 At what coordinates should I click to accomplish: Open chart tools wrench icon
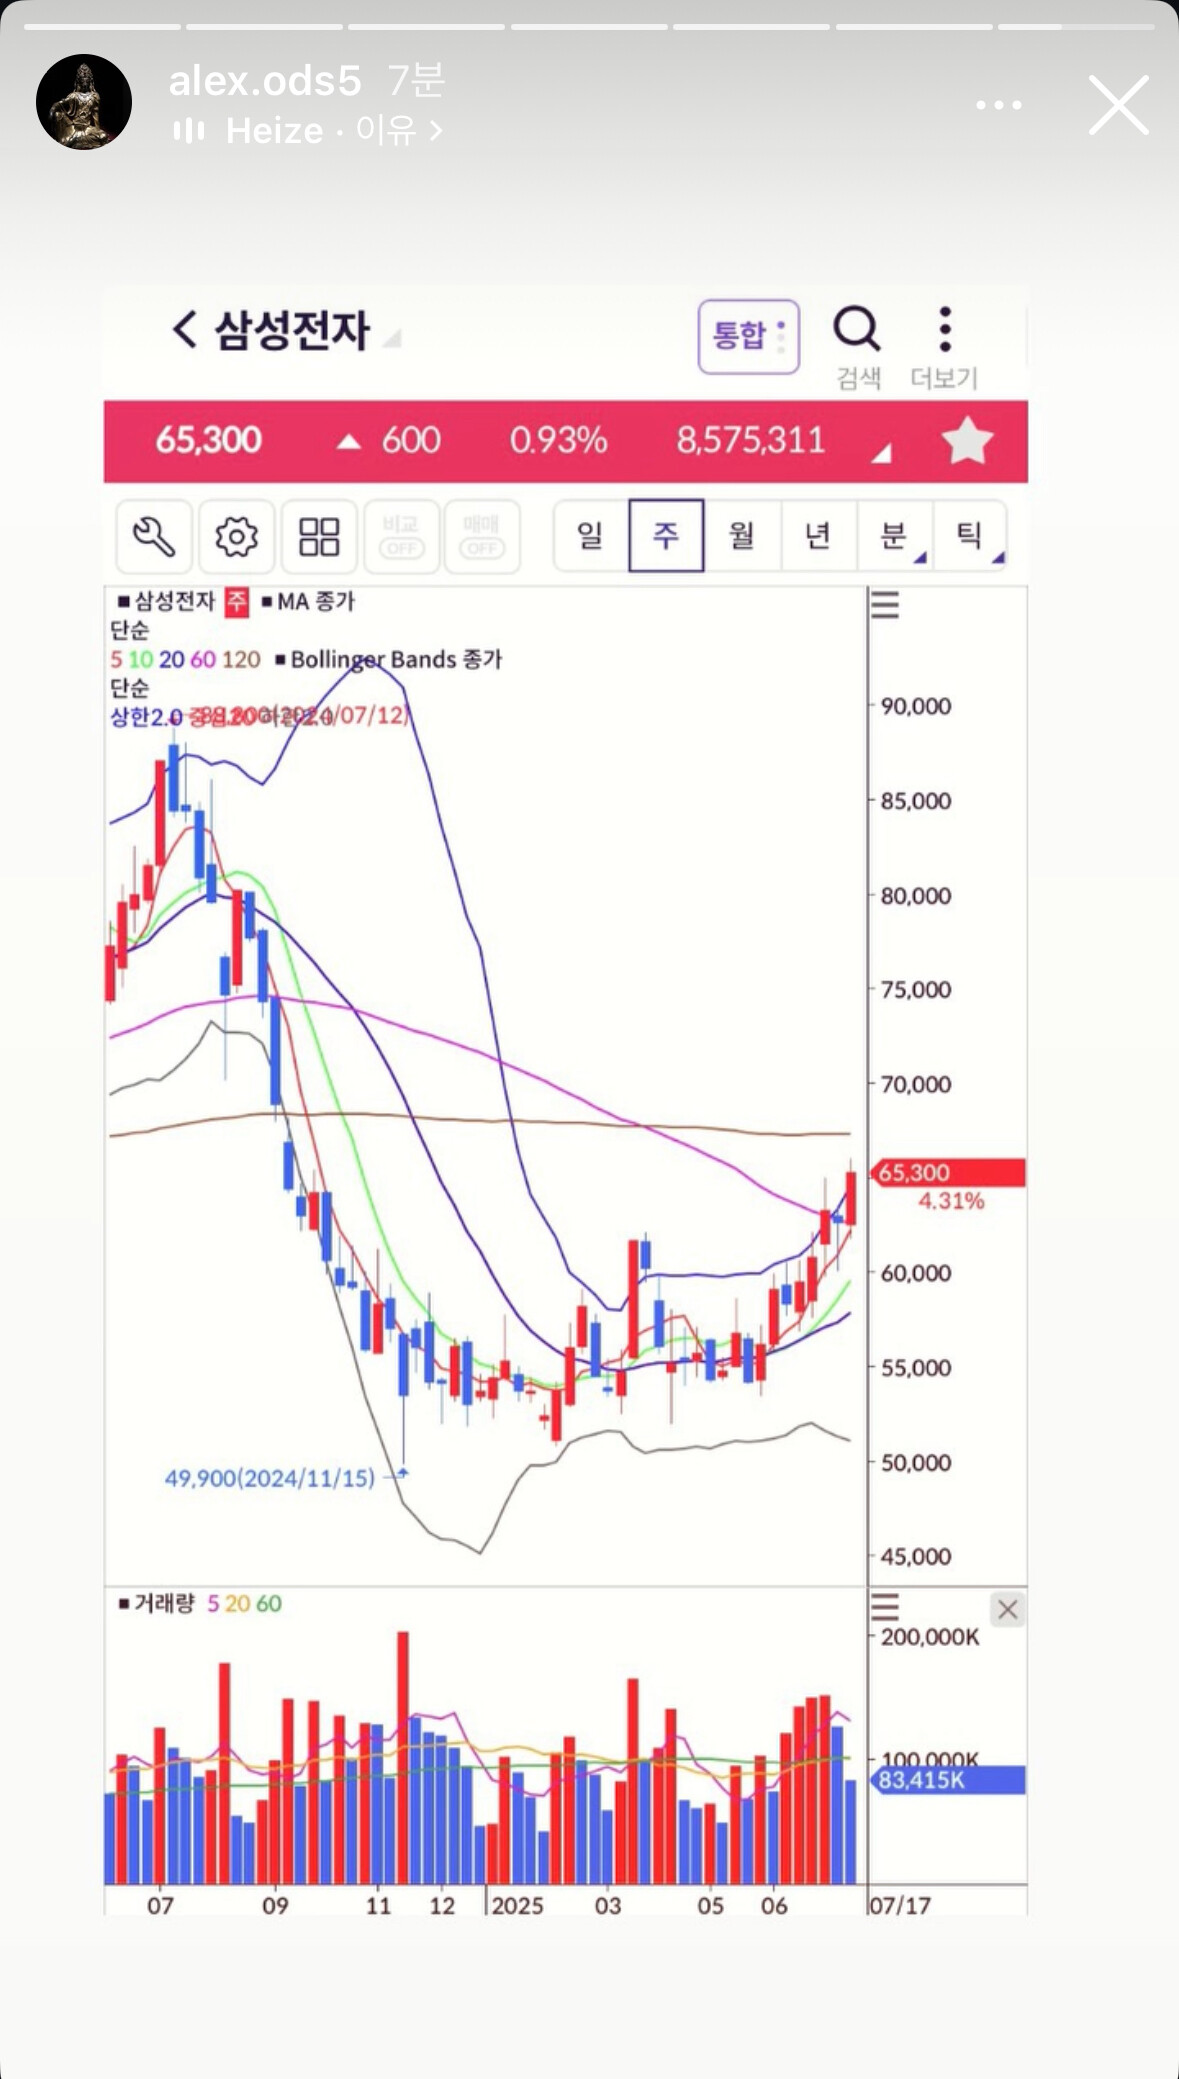(154, 536)
